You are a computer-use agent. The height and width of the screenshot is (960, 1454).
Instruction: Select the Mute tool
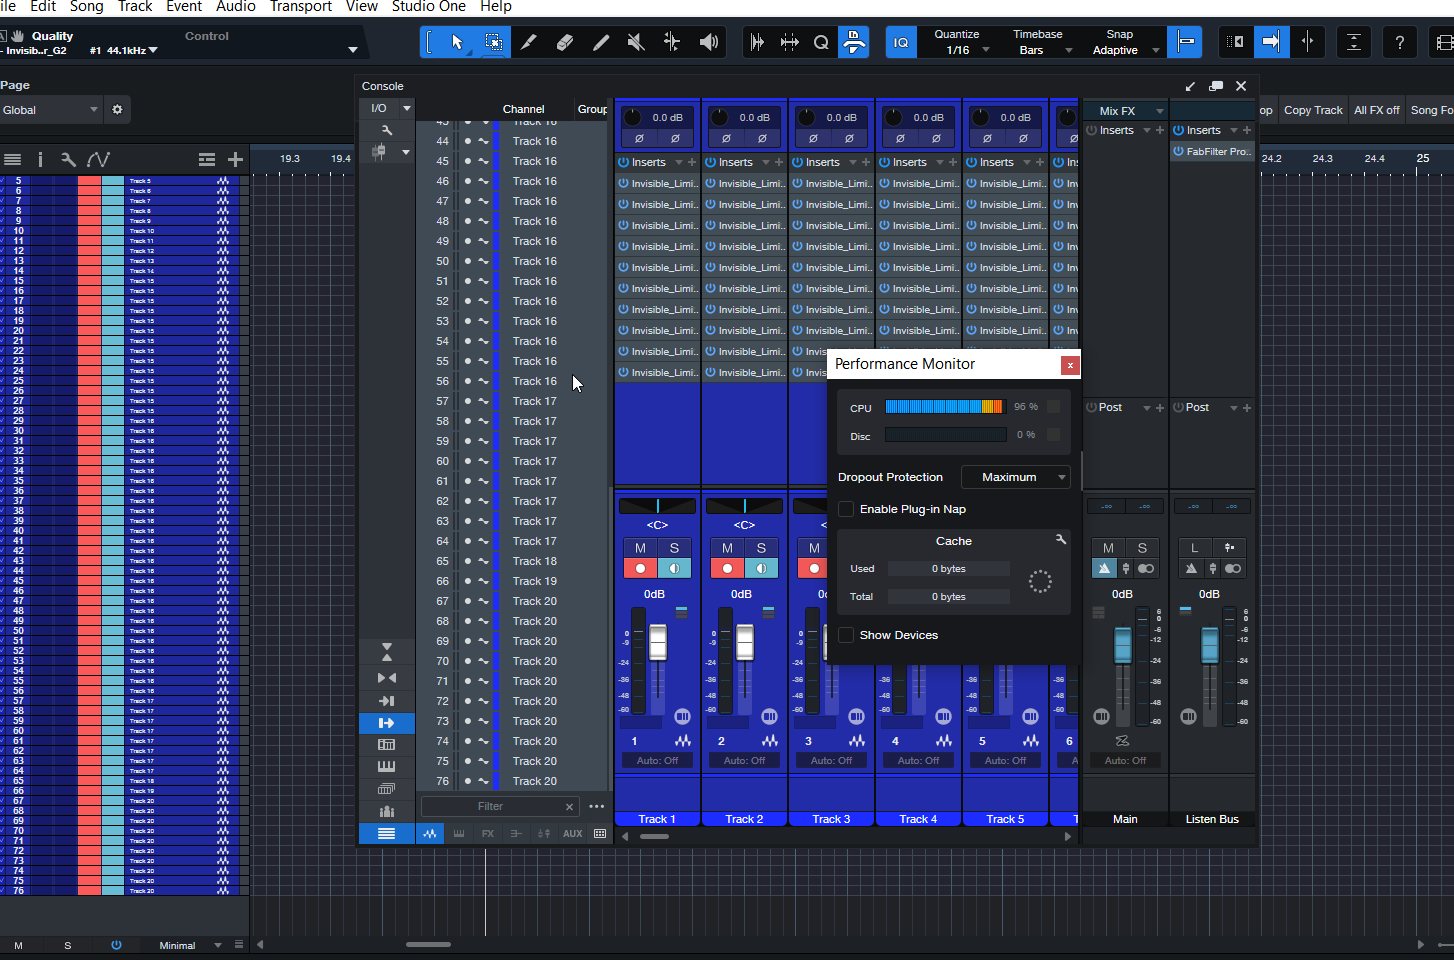(x=636, y=42)
